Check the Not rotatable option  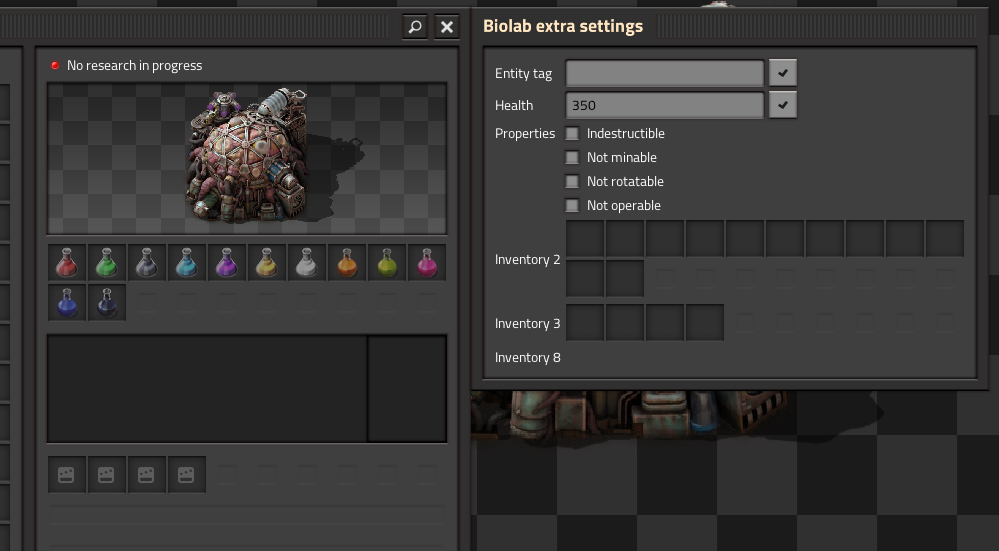coord(572,182)
